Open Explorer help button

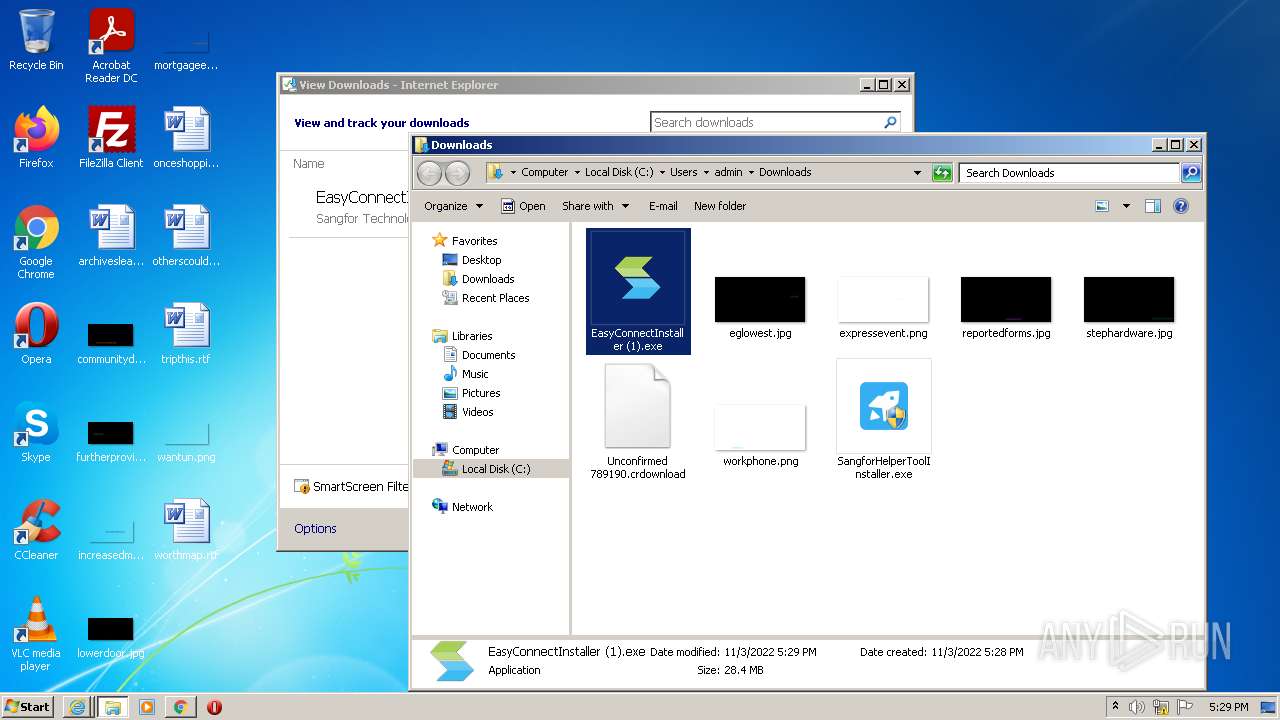(1181, 206)
